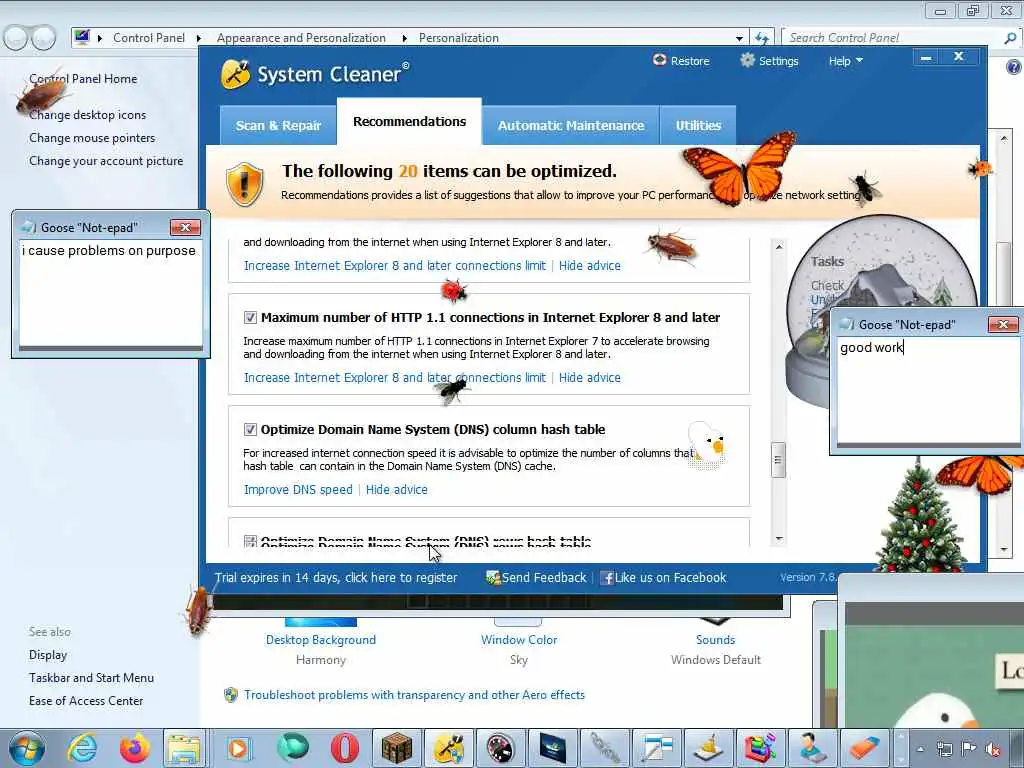Open the speedometer gauge taskbar icon
1024x768 pixels.
[501, 748]
